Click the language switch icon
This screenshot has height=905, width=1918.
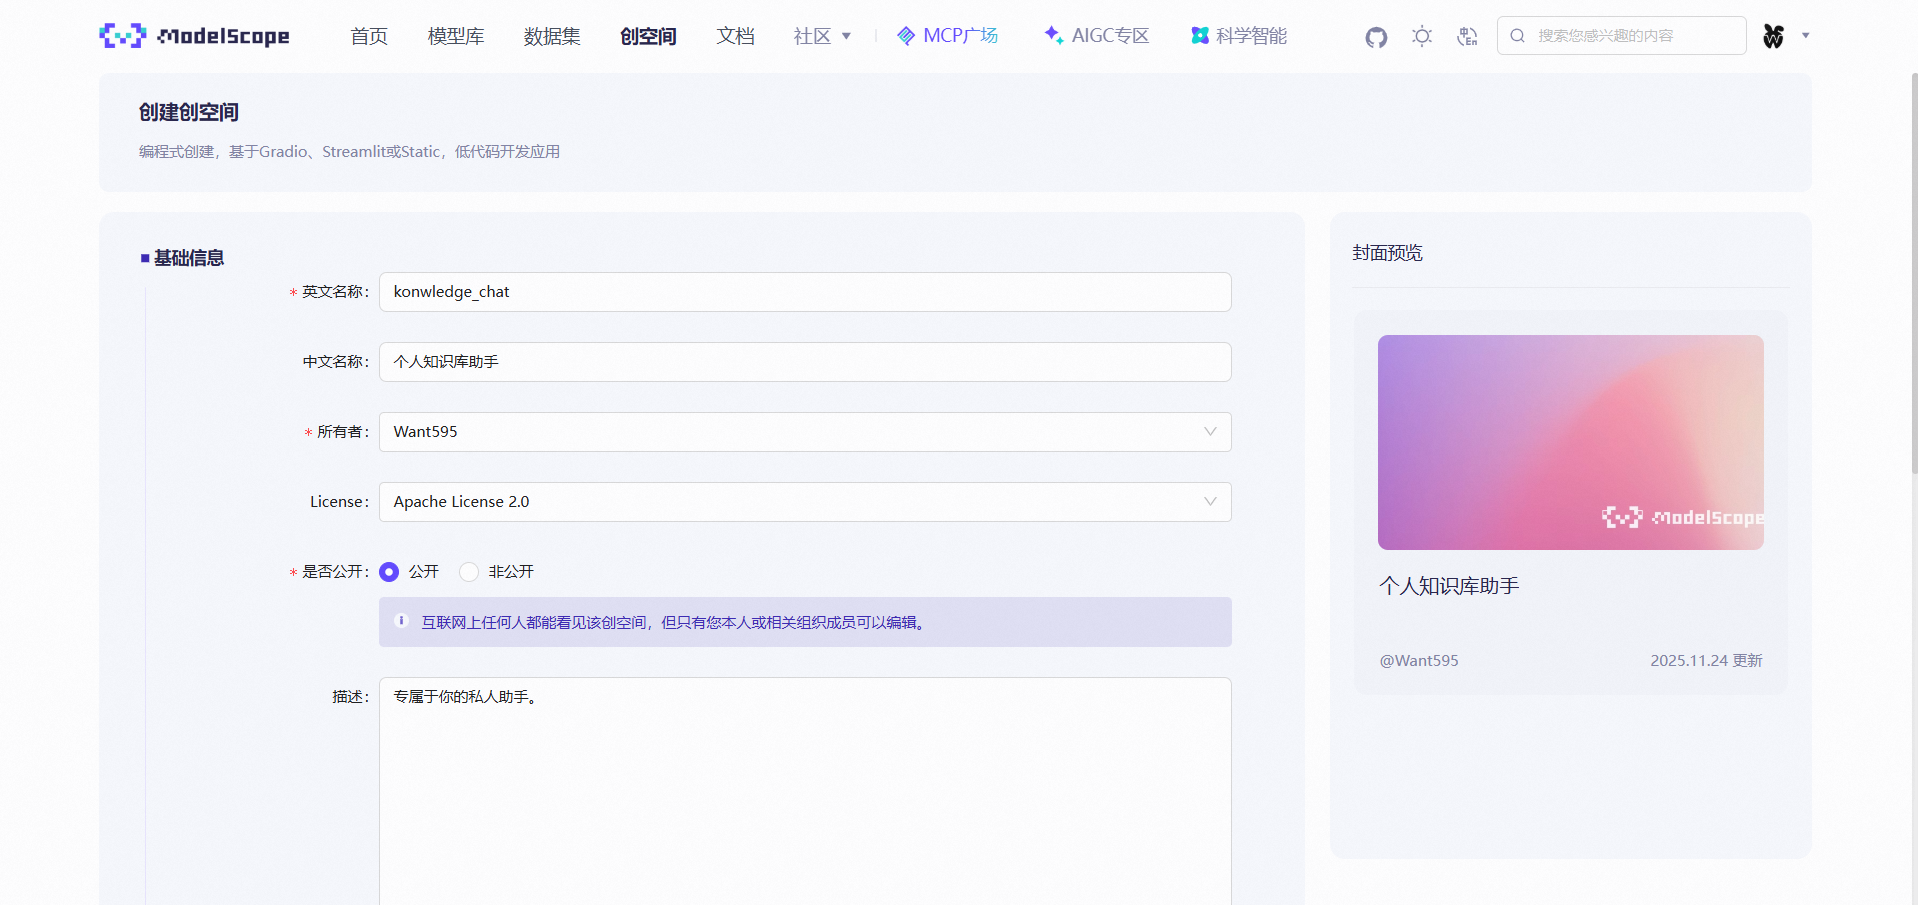pos(1467,37)
